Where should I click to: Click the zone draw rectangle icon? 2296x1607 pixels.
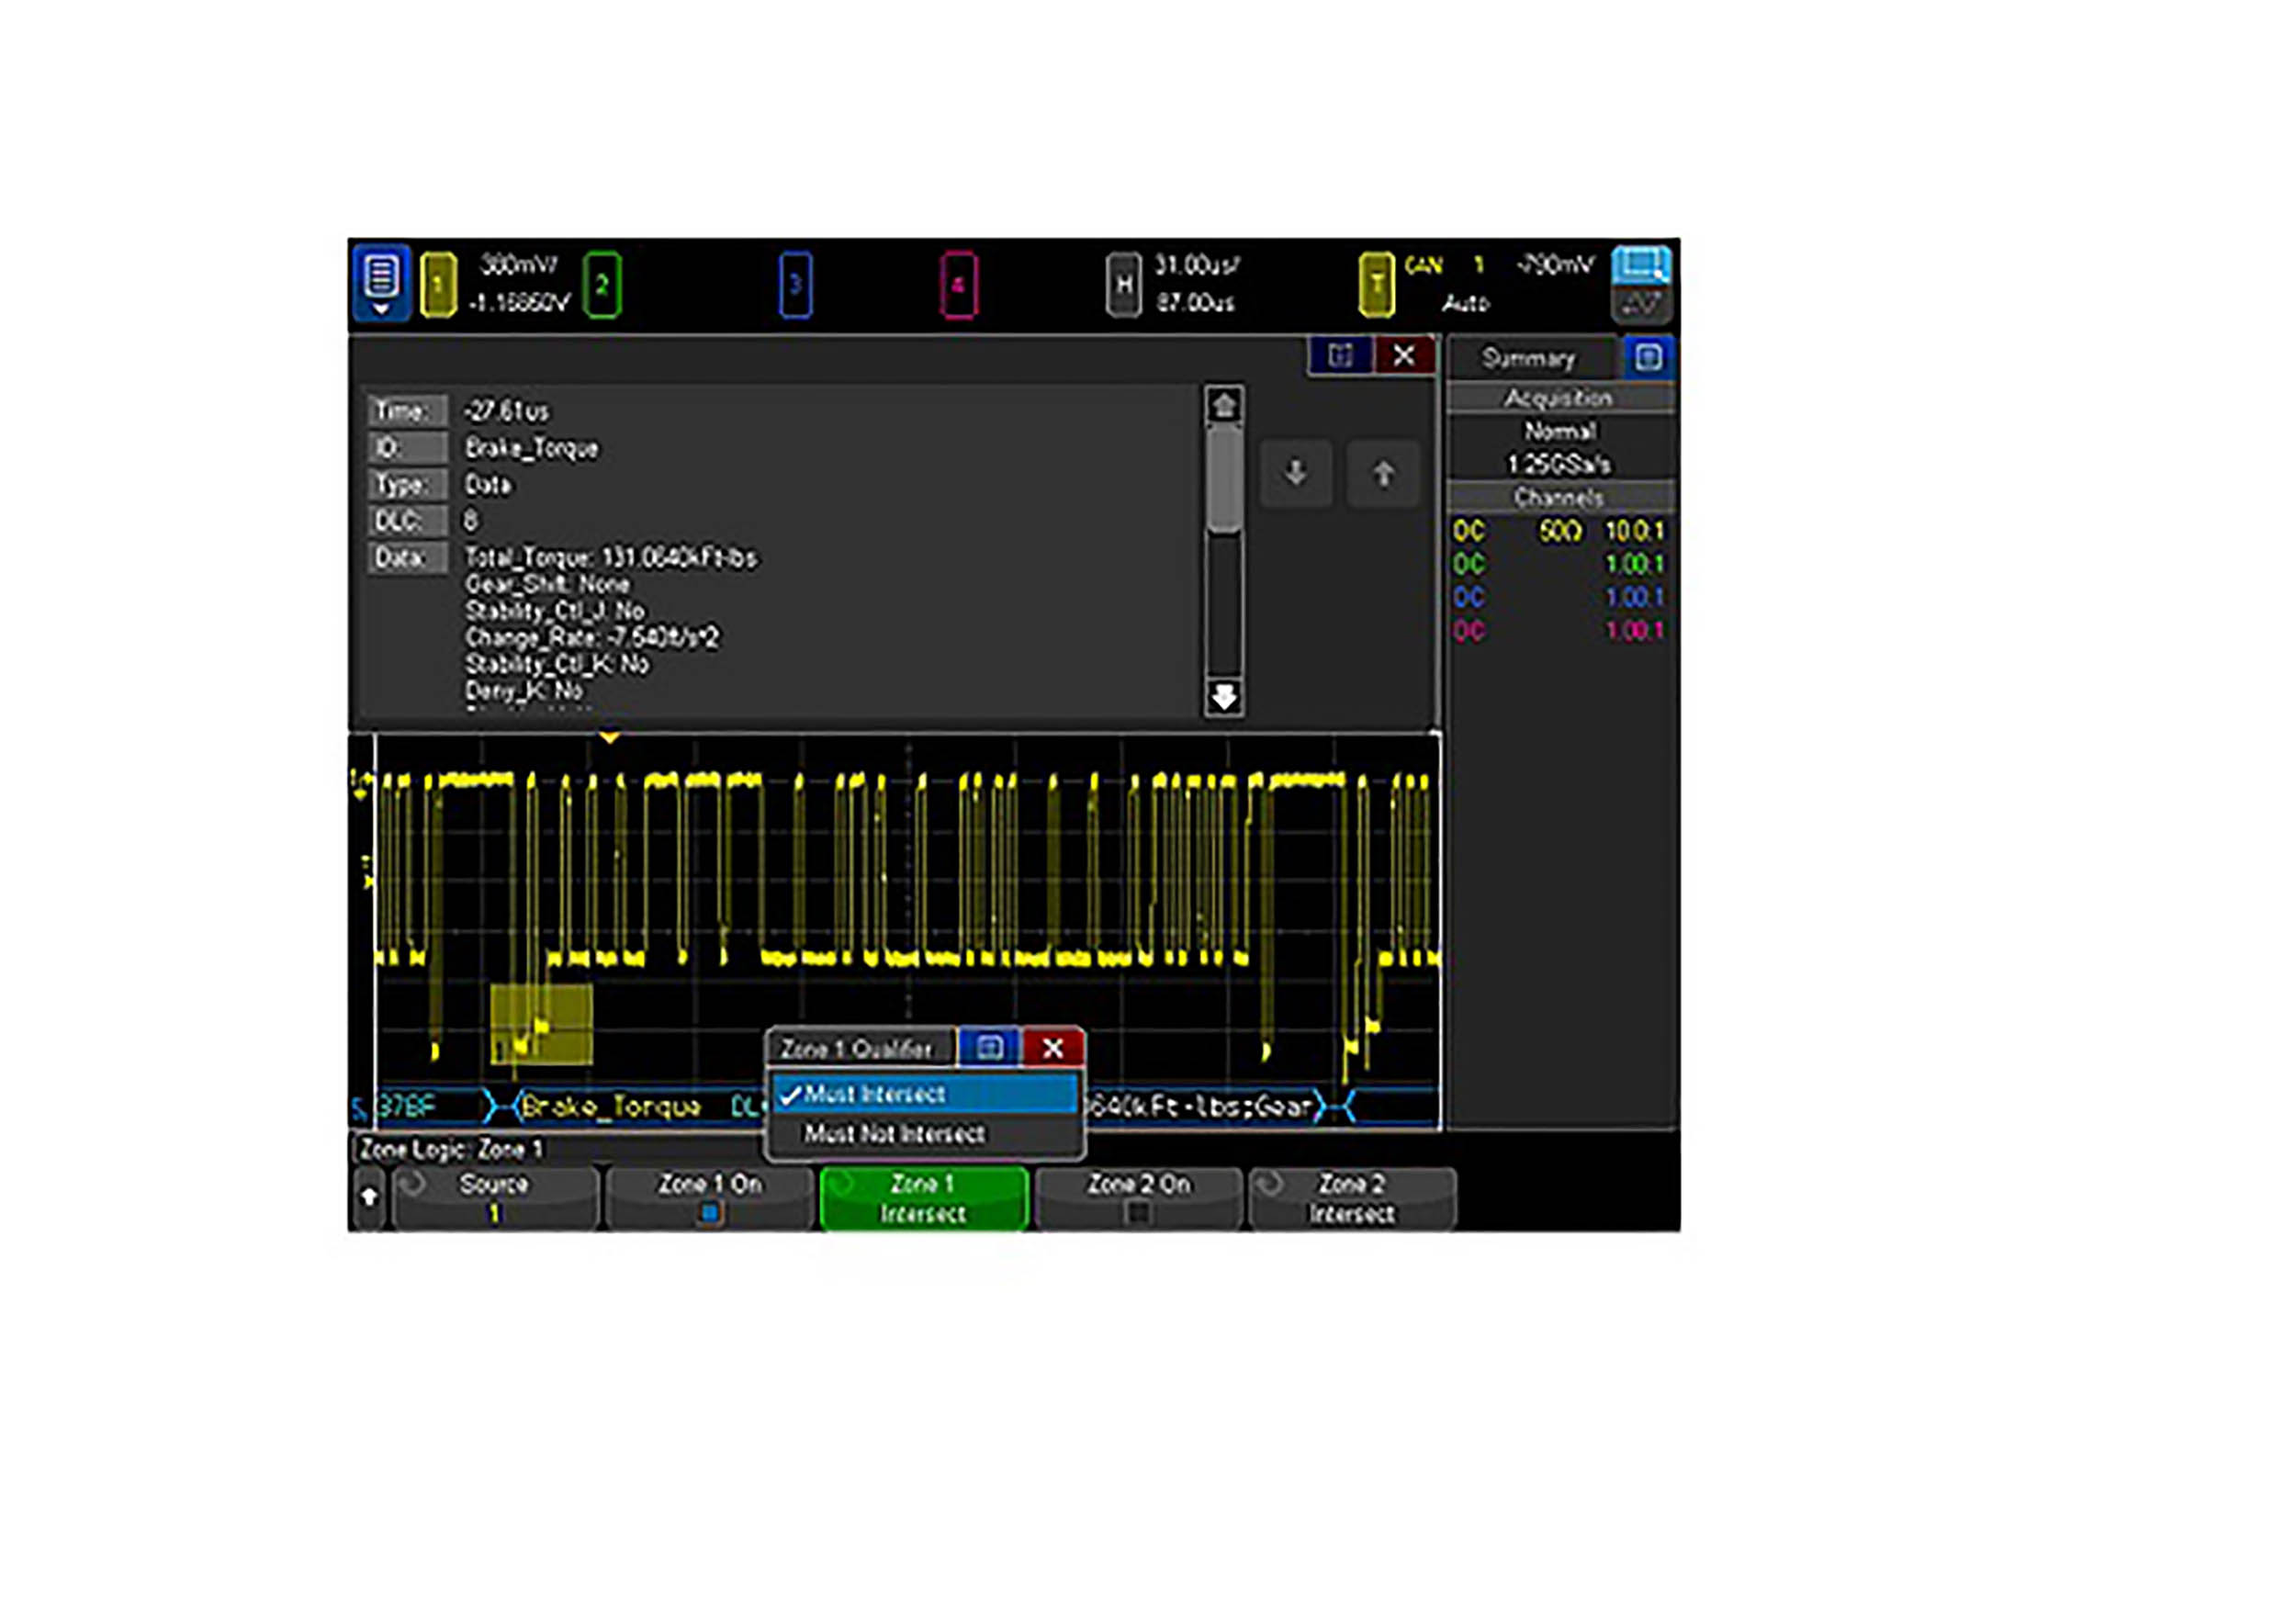(1640, 266)
